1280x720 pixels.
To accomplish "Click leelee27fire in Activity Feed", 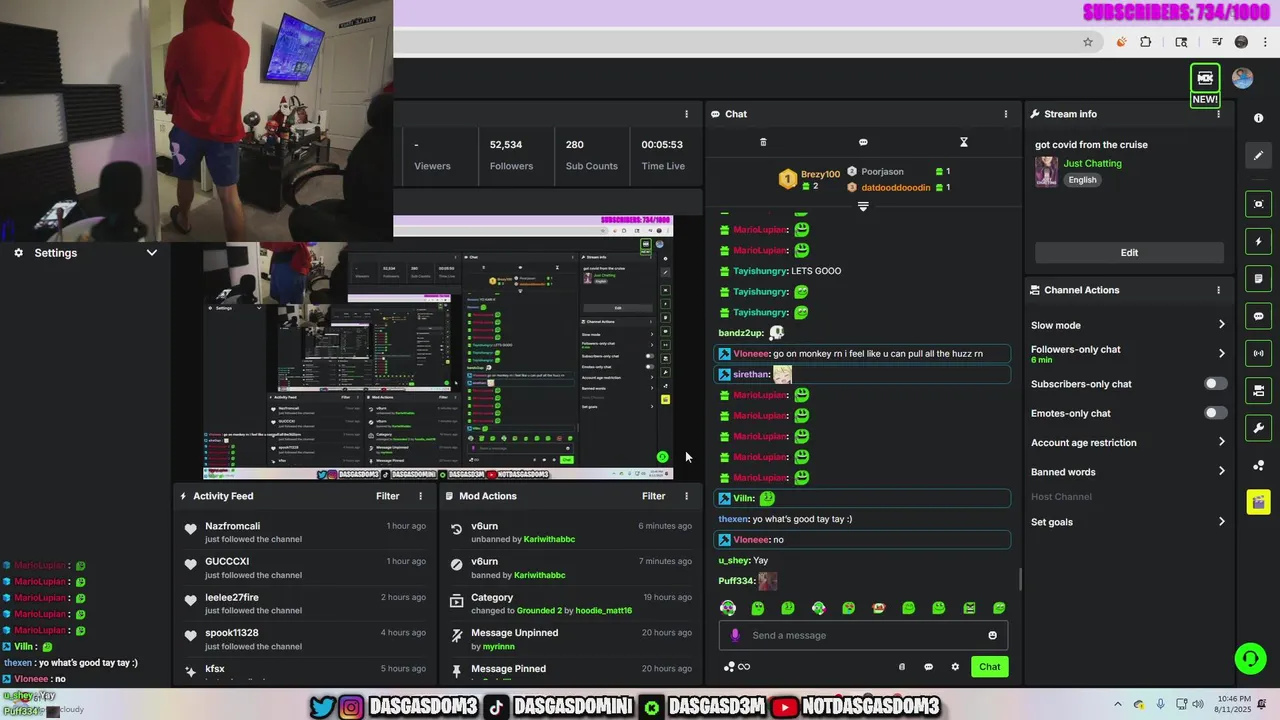I will [232, 597].
